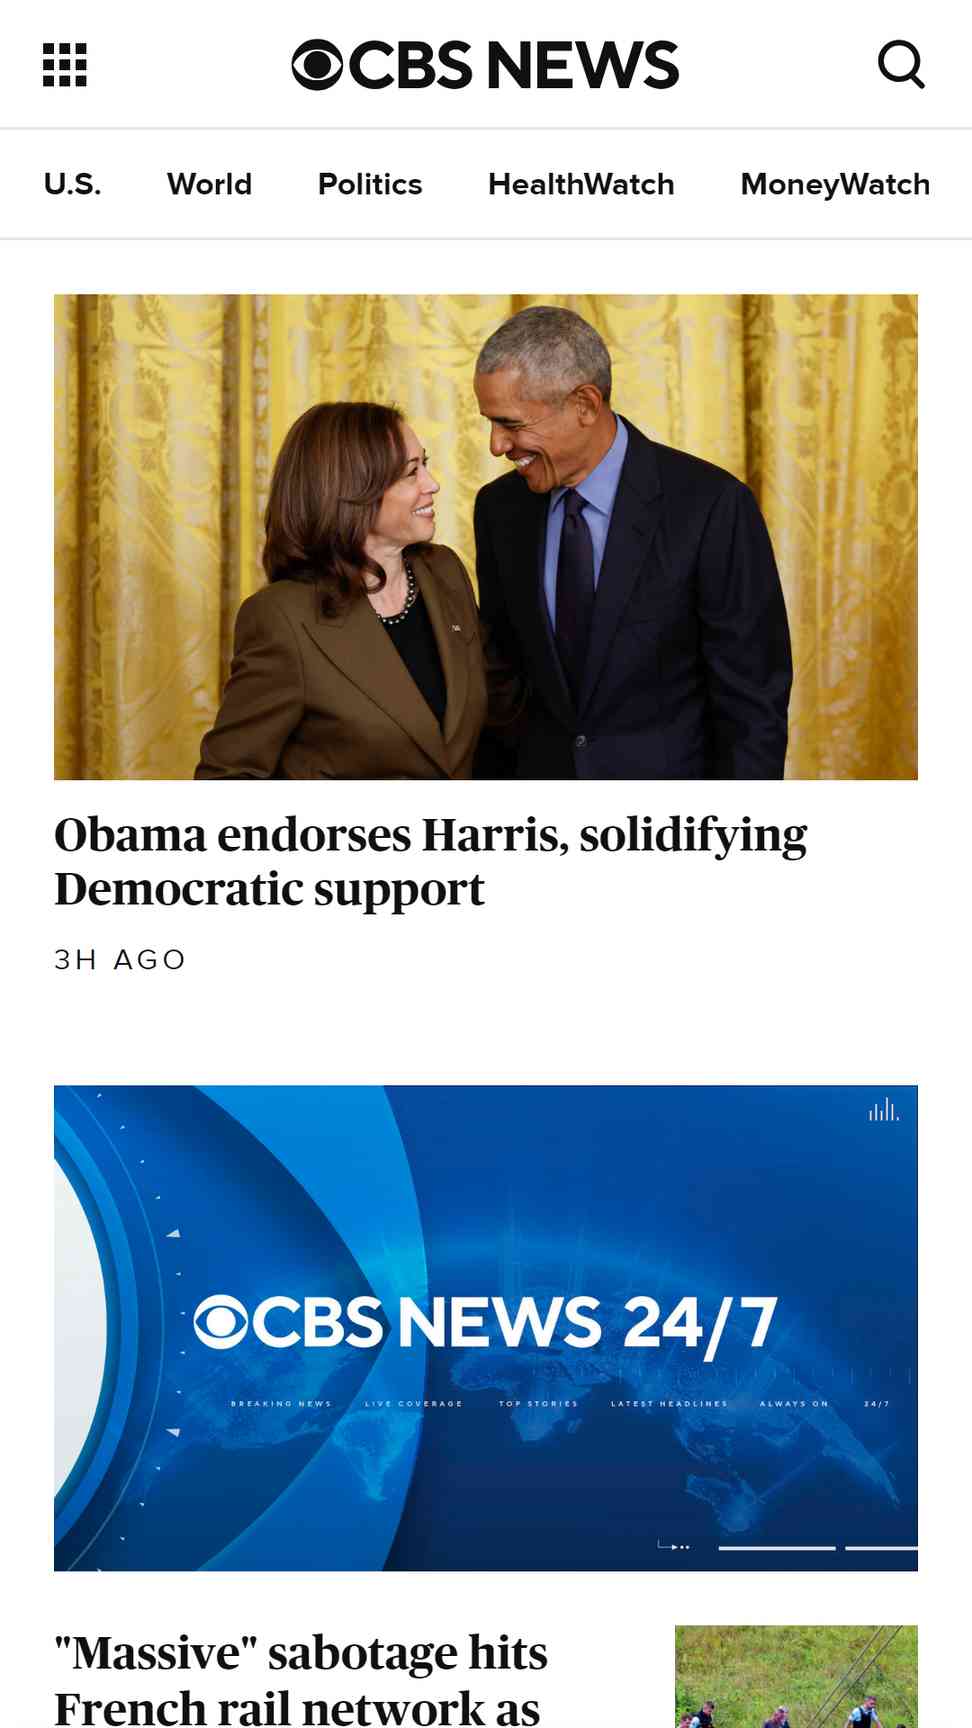Click the Obama and Harris photo

[x=486, y=537]
